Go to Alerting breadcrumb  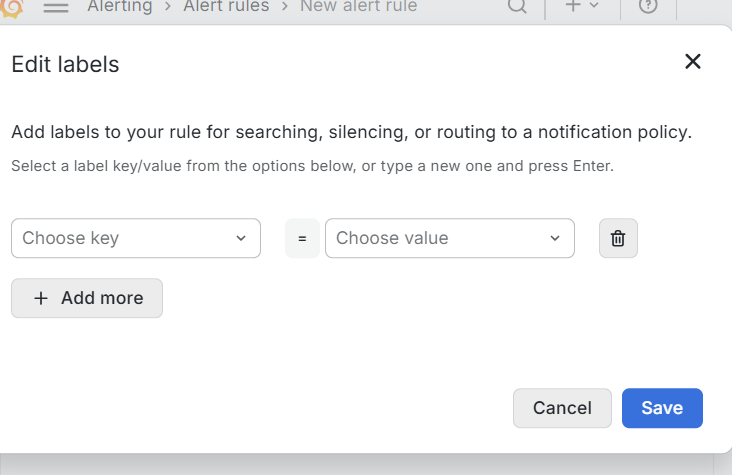[120, 7]
